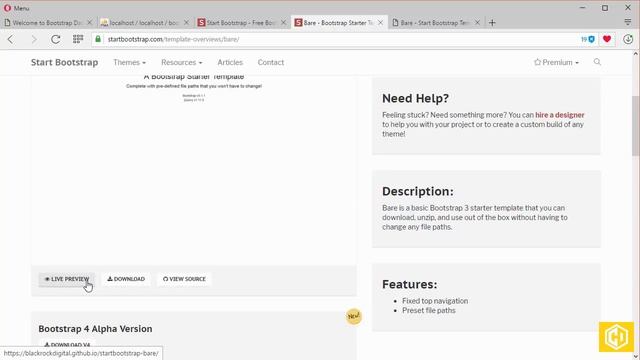This screenshot has width=640, height=360.
Task: Close the Start Bootstrap - Free tab
Action: pos(284,23)
